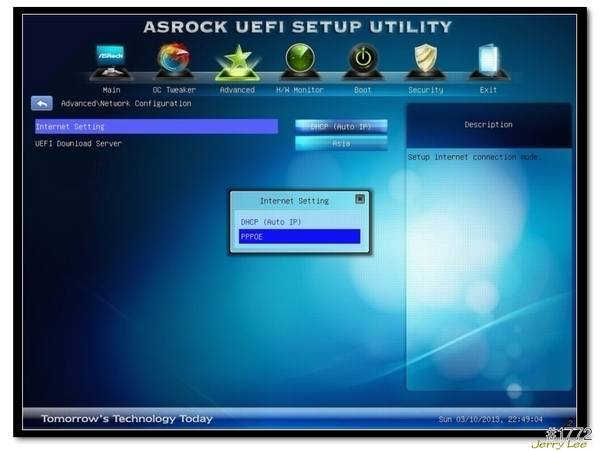Image resolution: width=600 pixels, height=451 pixels.
Task: Select the Internet Setting row
Action: click(157, 127)
